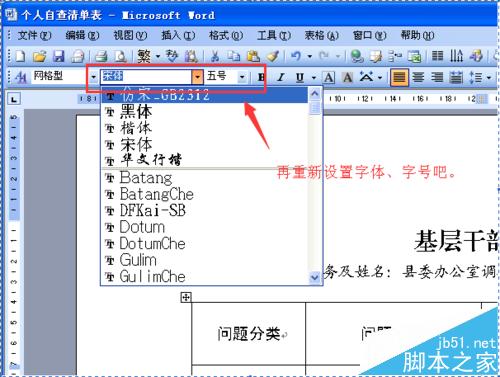The height and width of the screenshot is (377, 500).
Task: Activate the Format Painter brush
Action: (x=273, y=56)
